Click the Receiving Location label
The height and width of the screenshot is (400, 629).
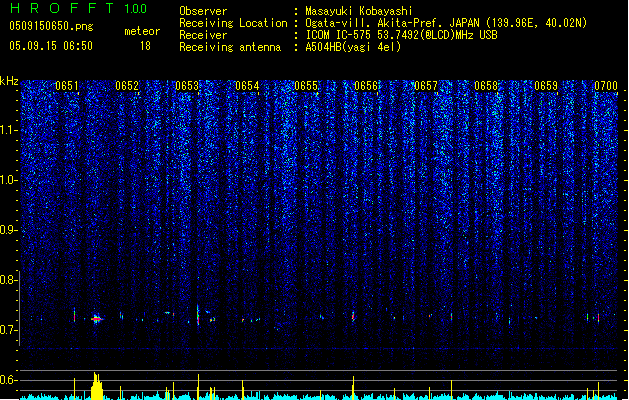pyautogui.click(x=233, y=23)
